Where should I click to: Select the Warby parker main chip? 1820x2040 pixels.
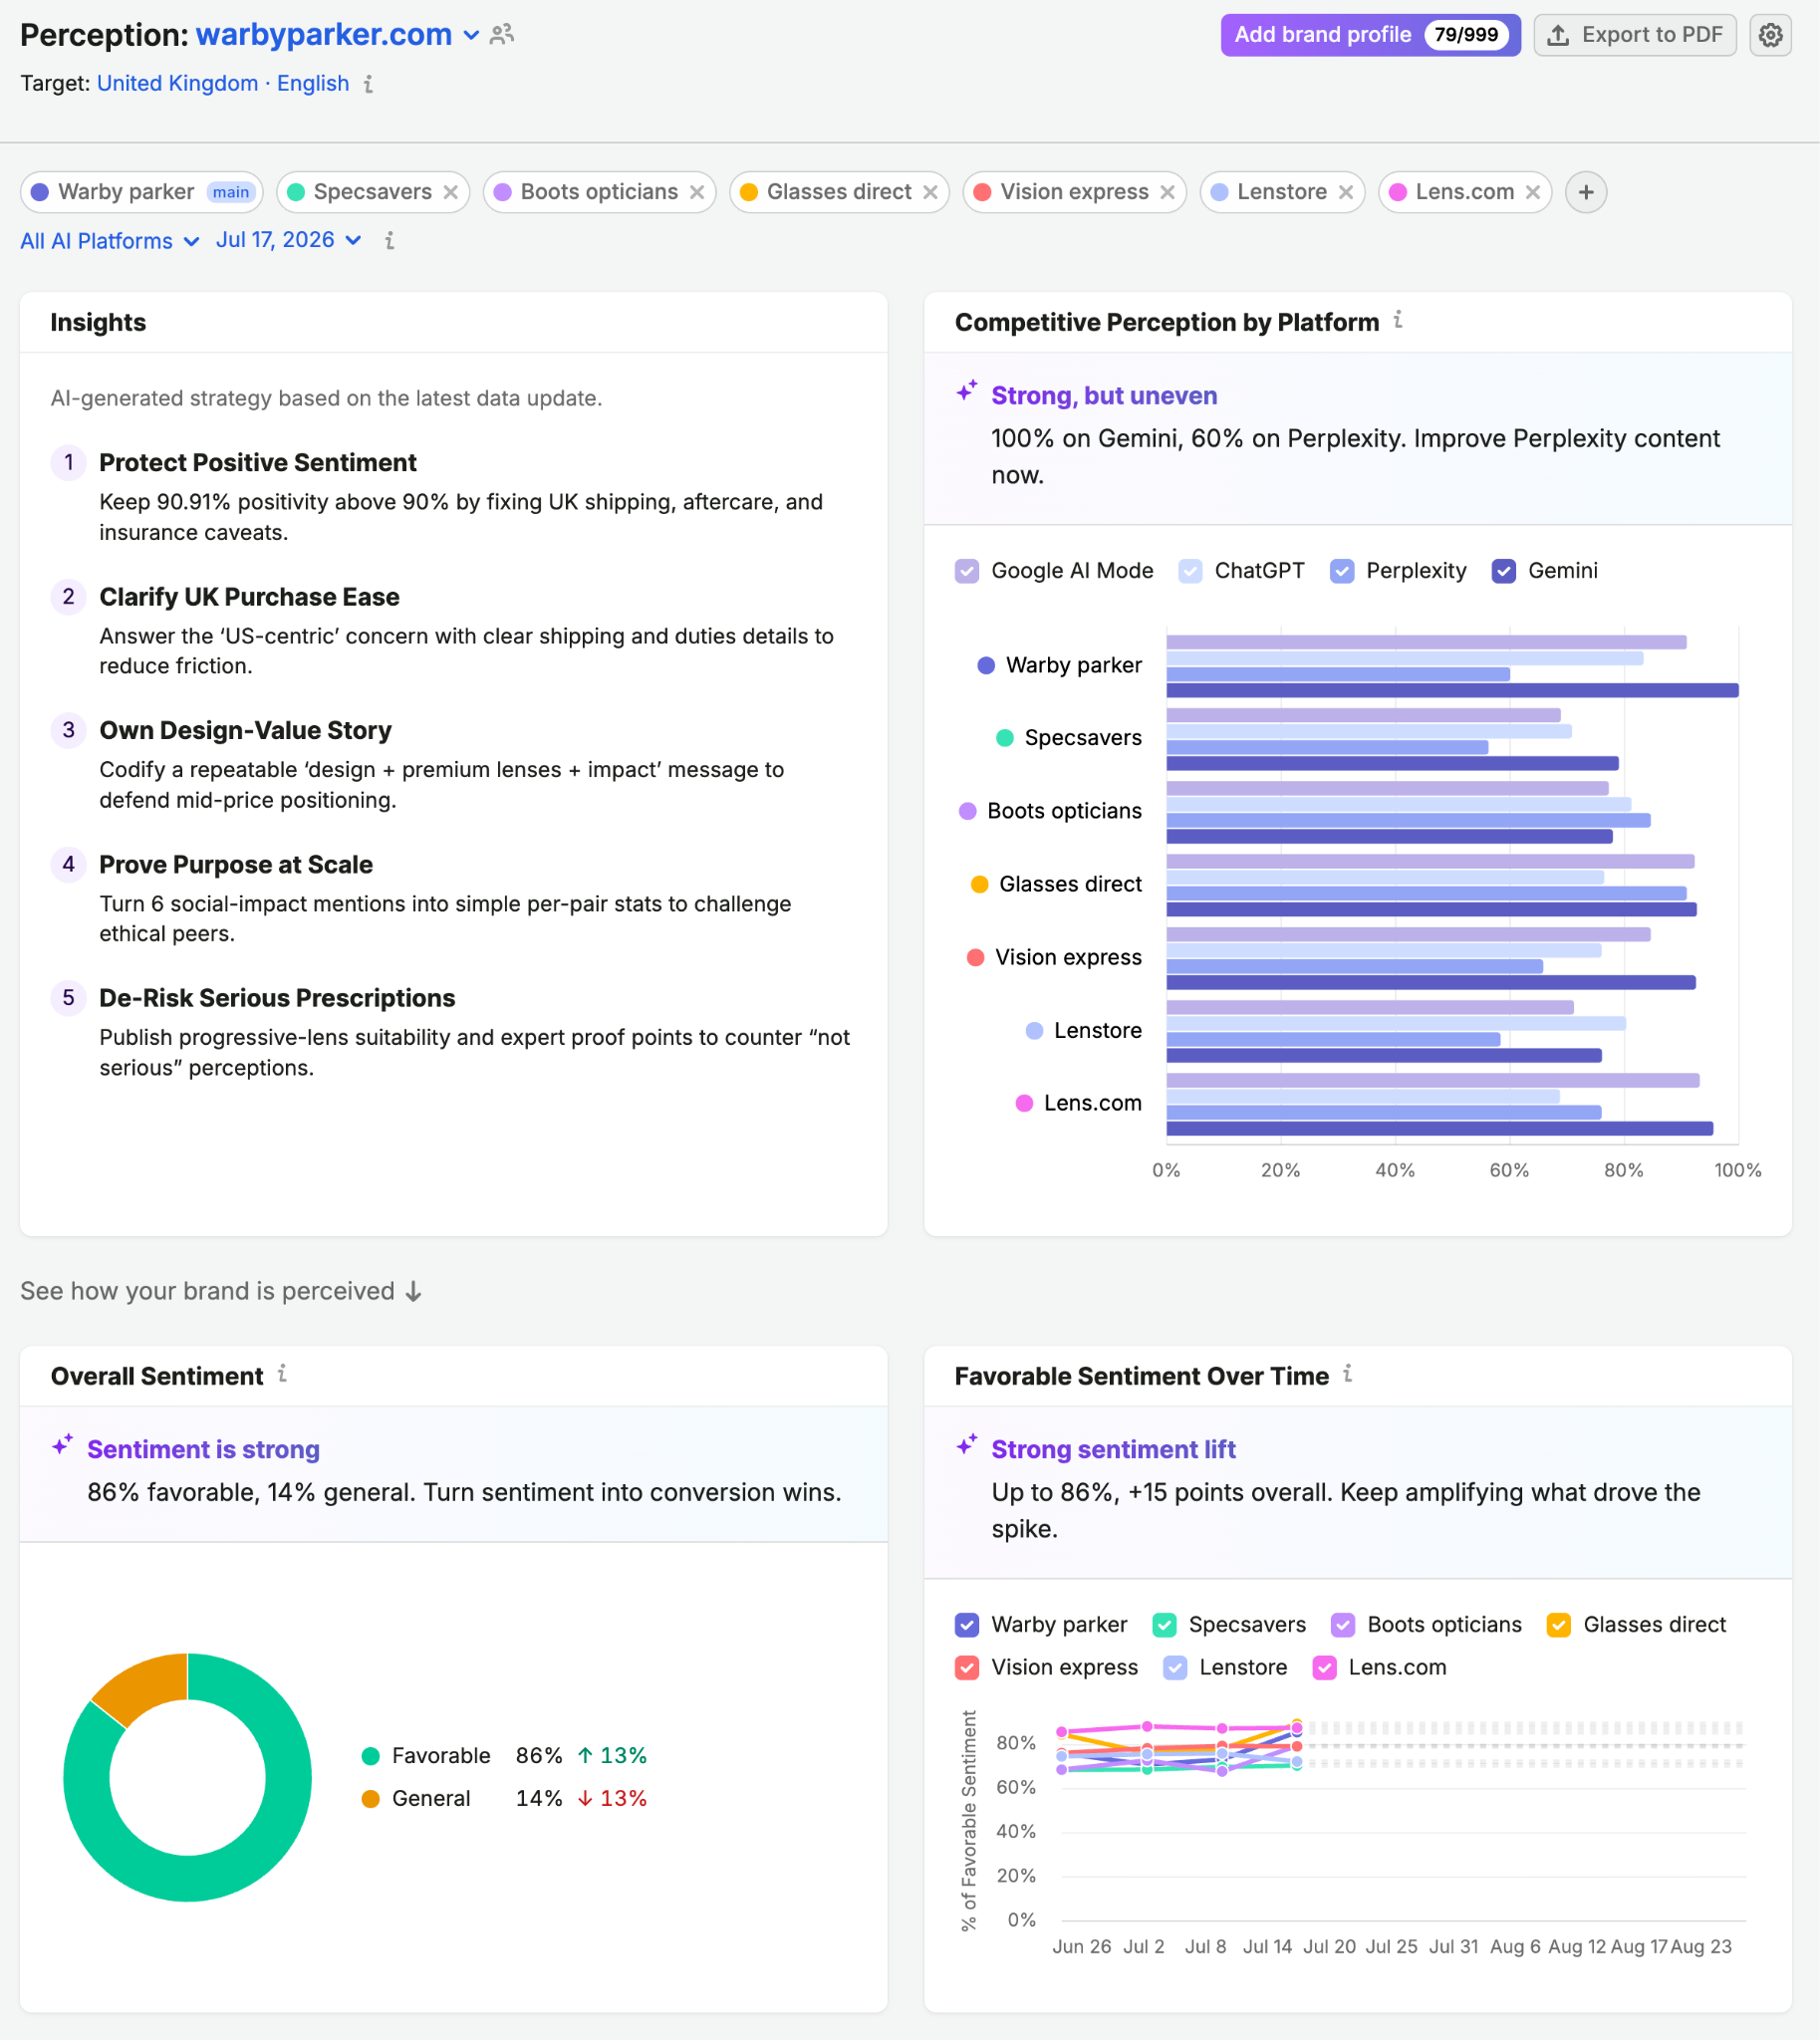point(141,192)
